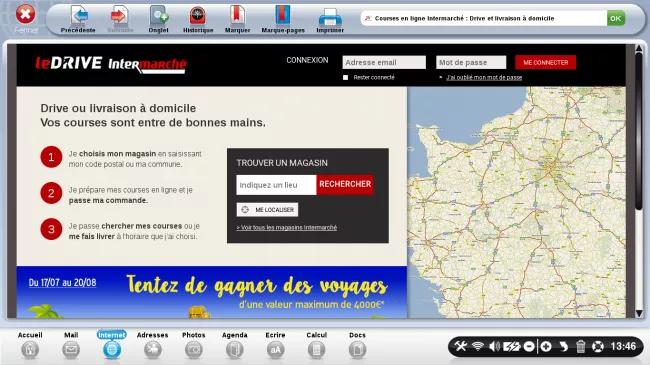This screenshot has width=650, height=365.
Task: Click the ME LOCALISER button
Action: click(x=267, y=209)
